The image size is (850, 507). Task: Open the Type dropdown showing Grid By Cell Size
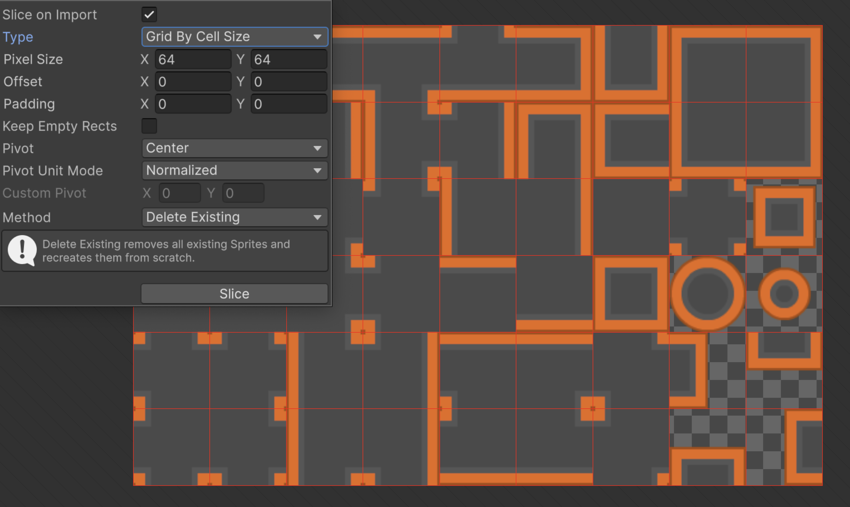[234, 37]
